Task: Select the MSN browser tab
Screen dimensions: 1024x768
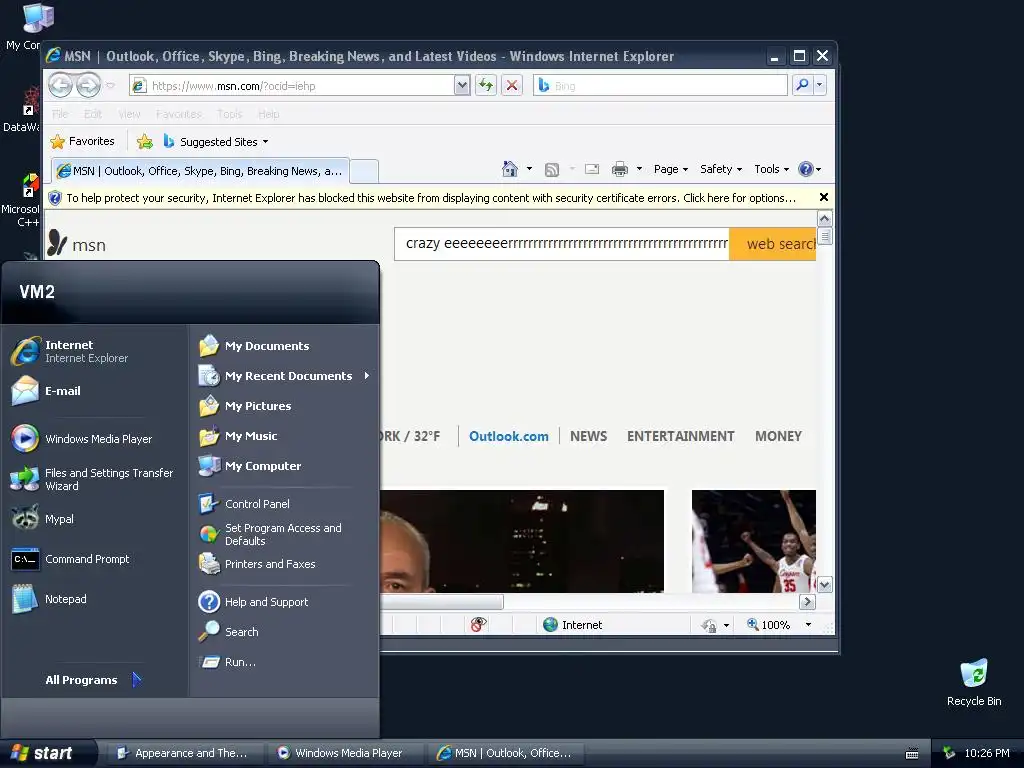Action: tap(200, 171)
